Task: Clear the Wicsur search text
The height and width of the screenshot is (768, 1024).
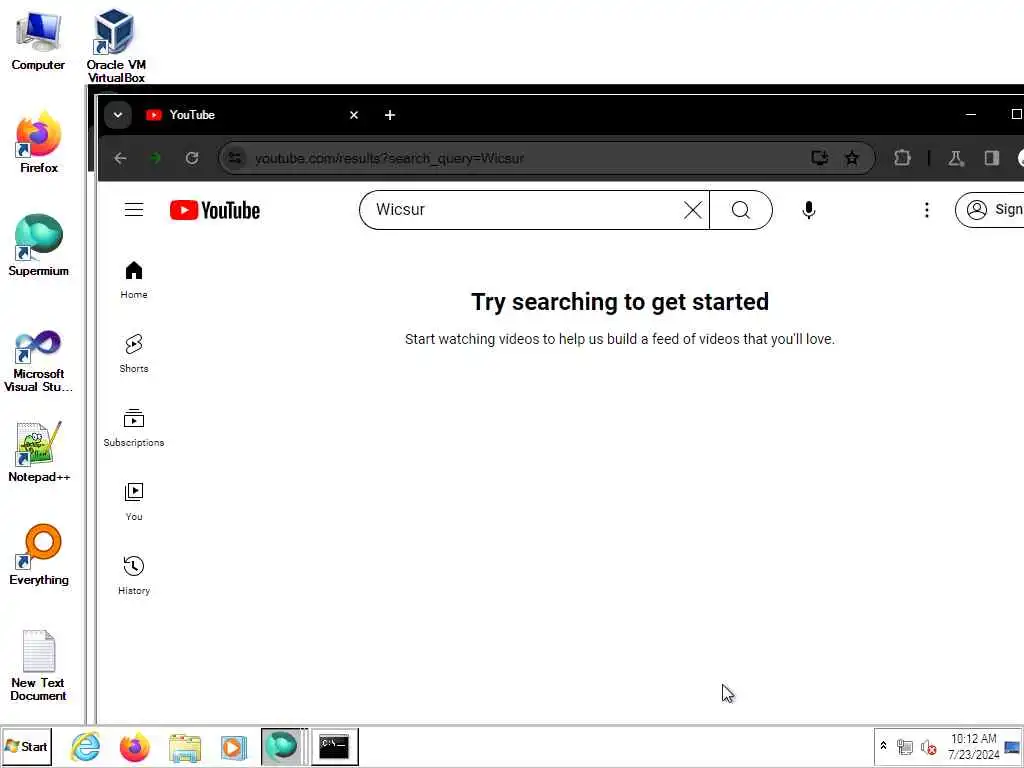Action: 692,210
